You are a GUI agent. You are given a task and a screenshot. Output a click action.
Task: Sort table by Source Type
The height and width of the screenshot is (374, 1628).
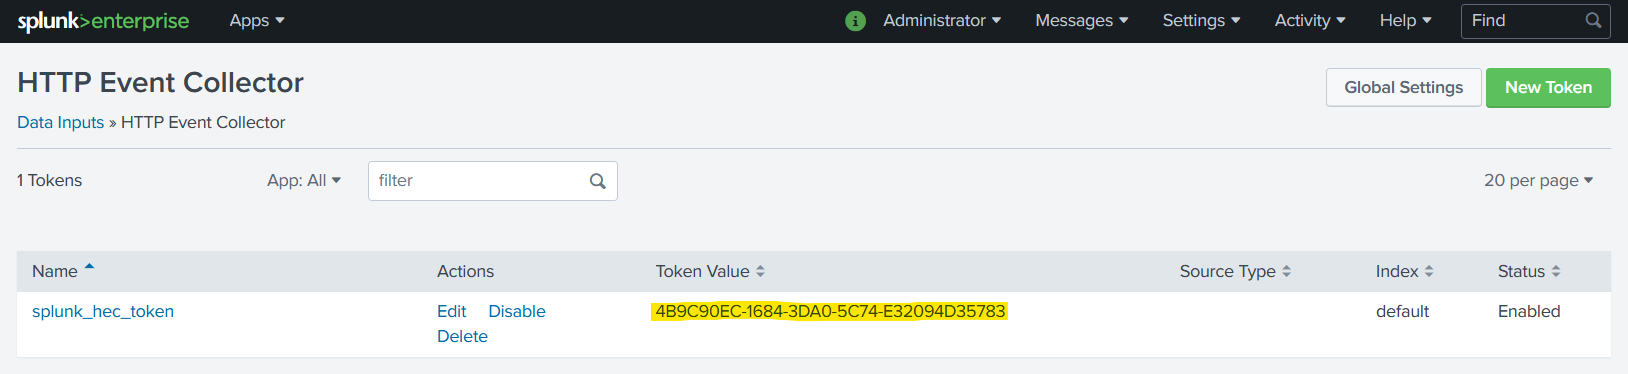point(1235,271)
